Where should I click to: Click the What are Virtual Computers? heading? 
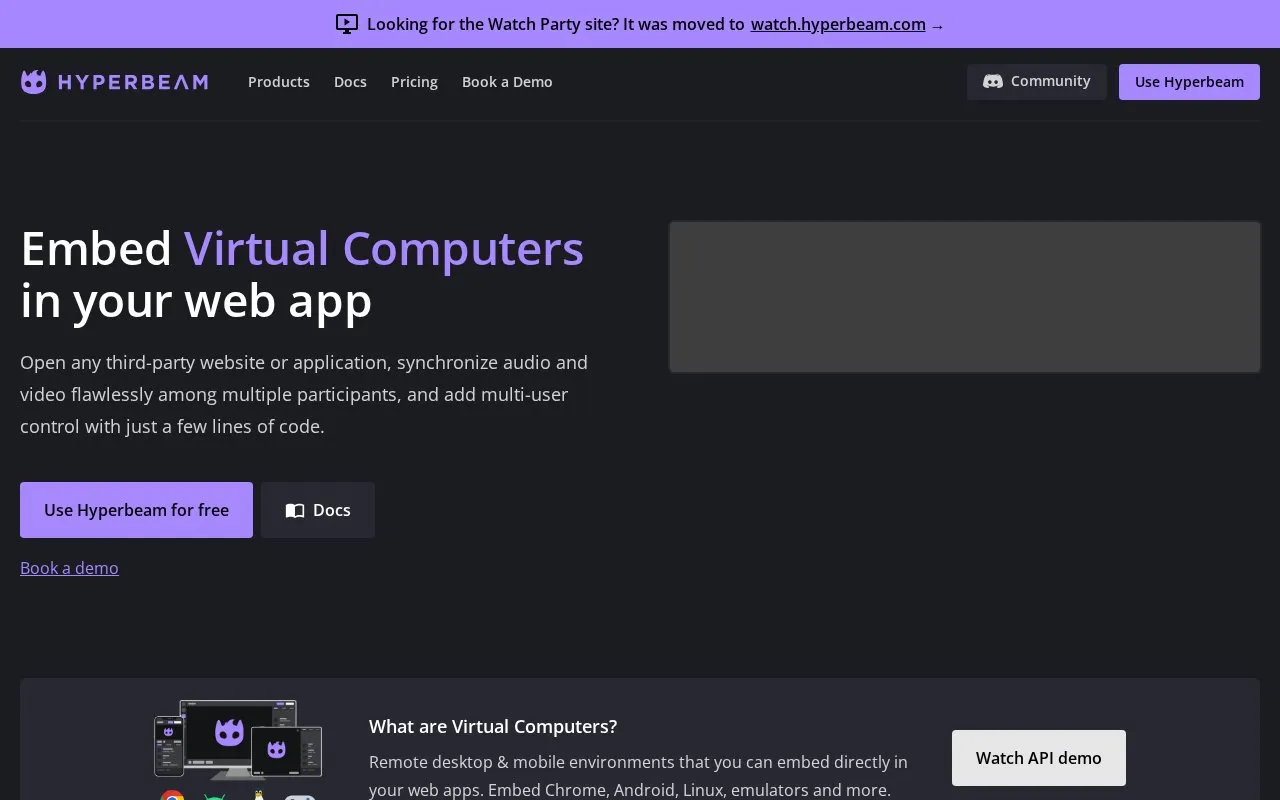[493, 726]
